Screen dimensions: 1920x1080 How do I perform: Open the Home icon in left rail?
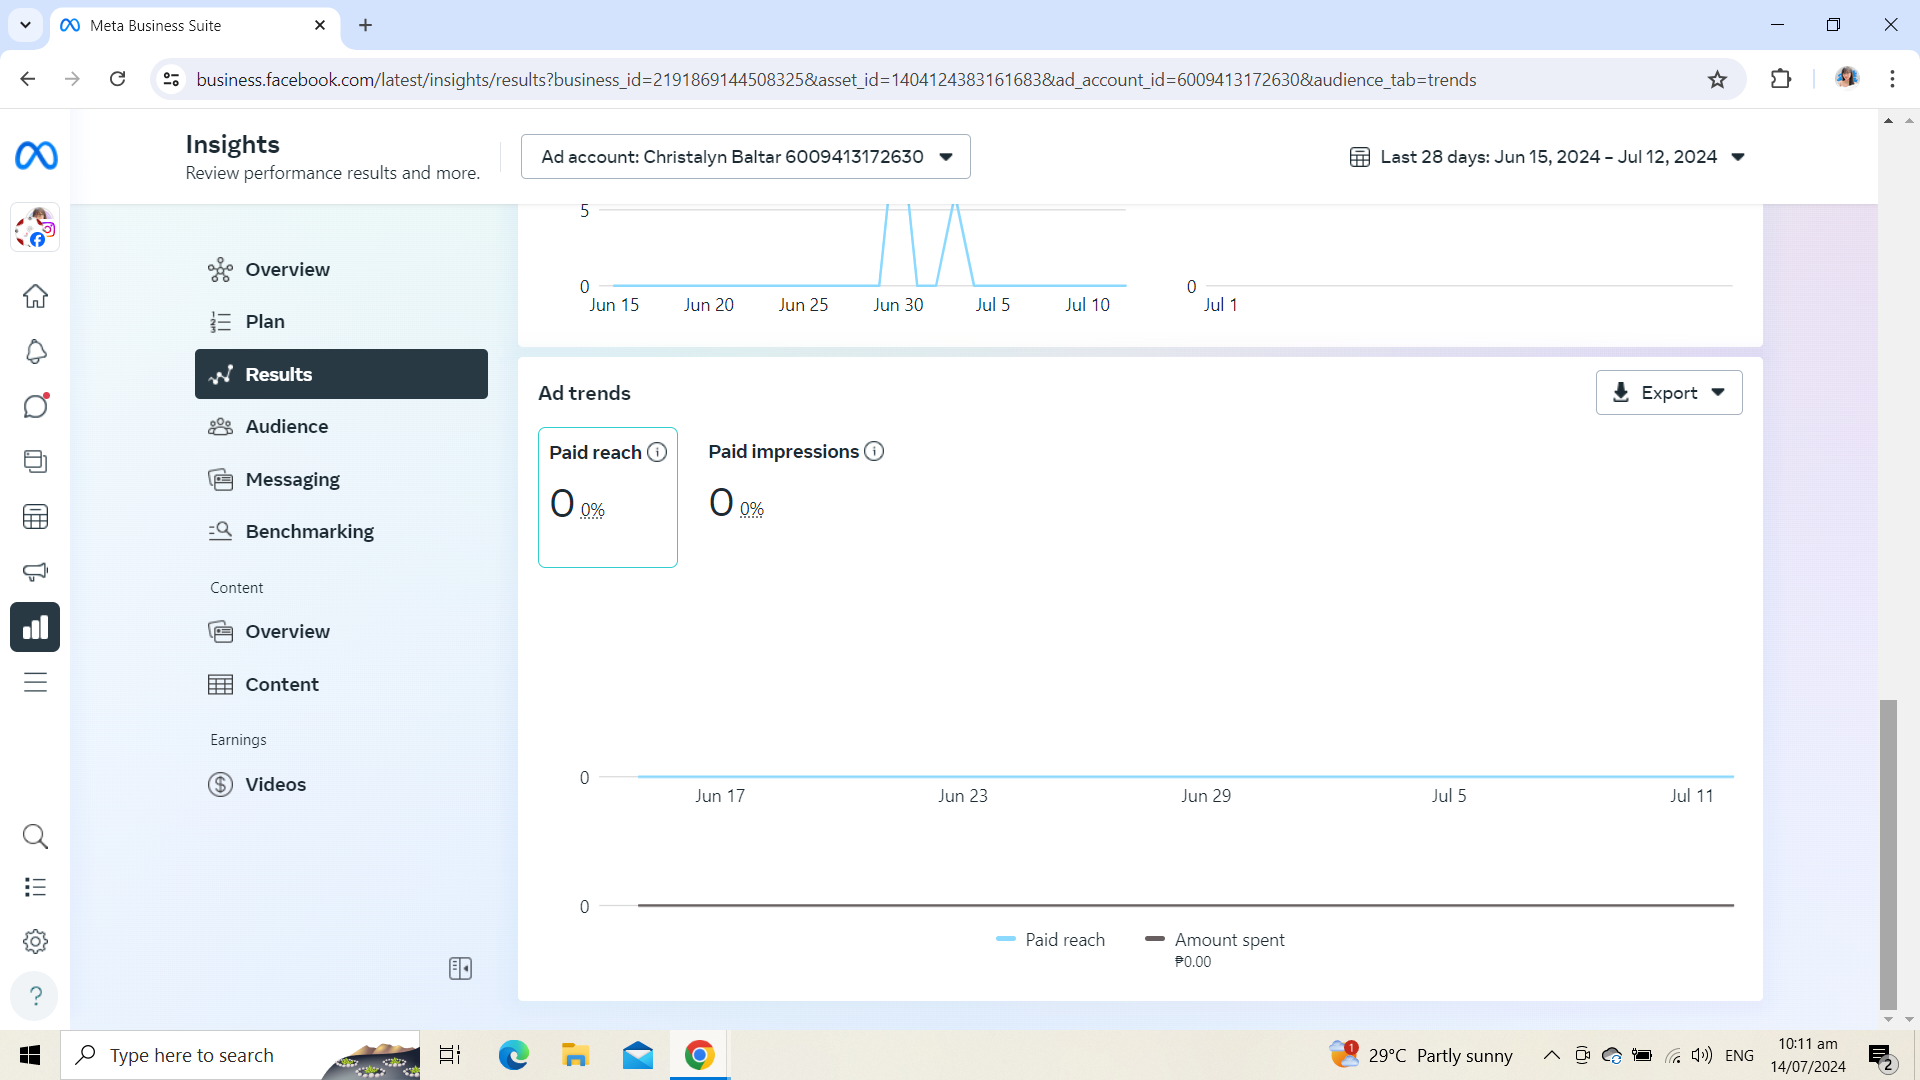(35, 296)
